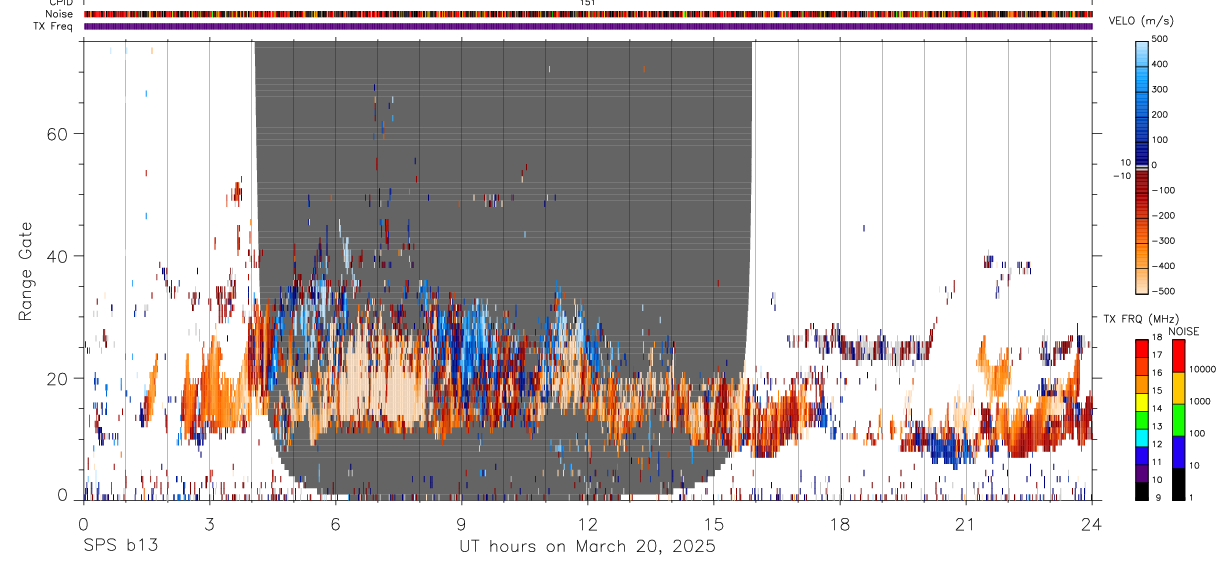
Task: Click the yellow NOISE segment between 1000 and 10000
Action: [1179, 388]
